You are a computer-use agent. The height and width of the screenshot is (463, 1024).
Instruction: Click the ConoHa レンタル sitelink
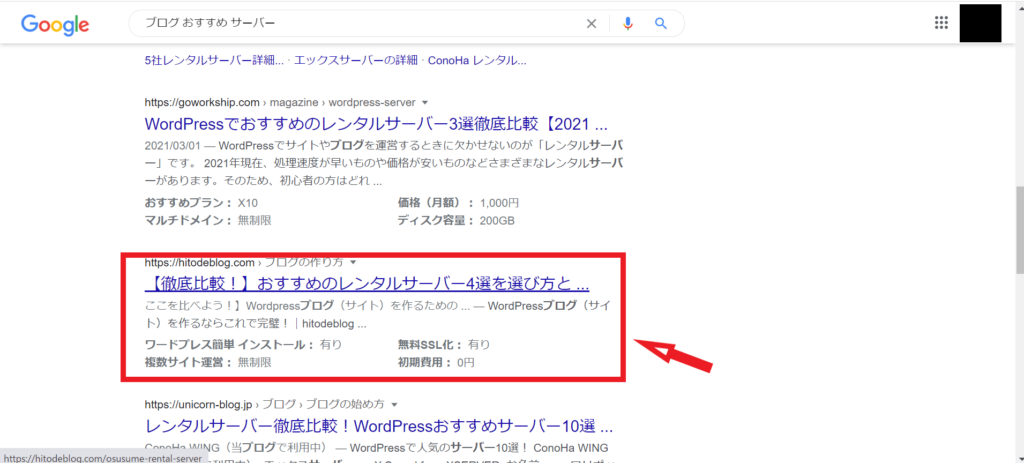pyautogui.click(x=477, y=61)
